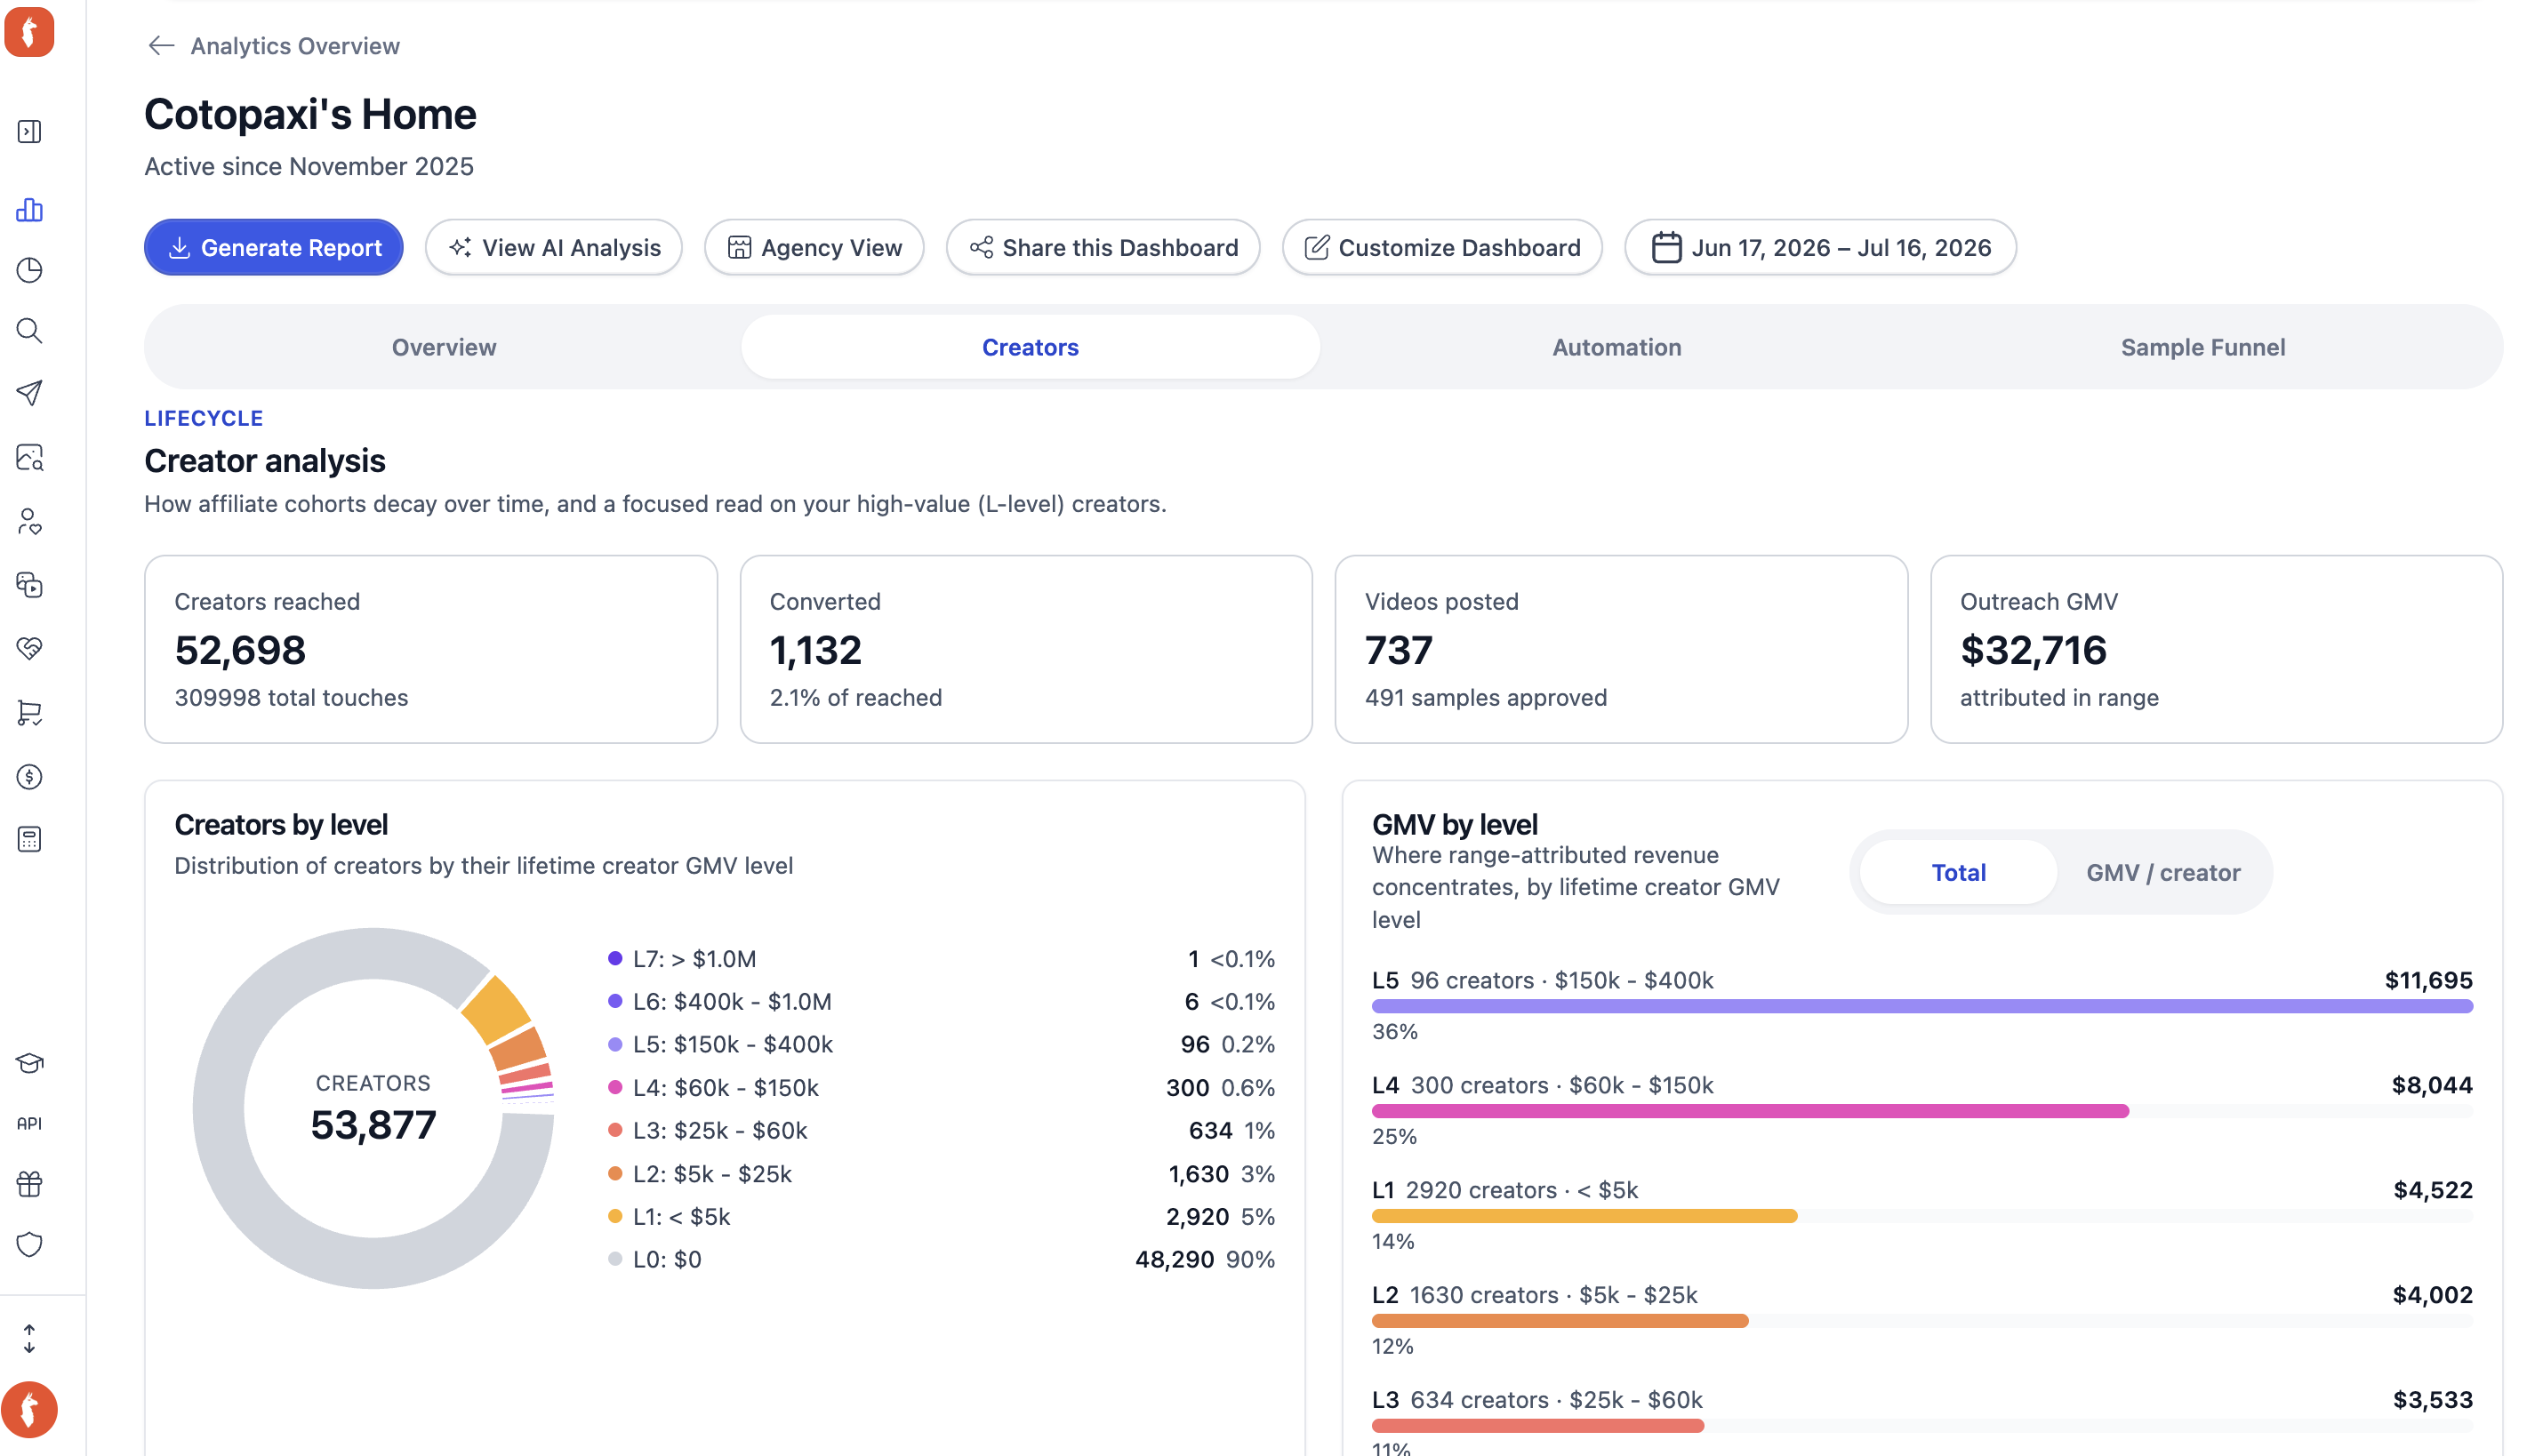Screen dimensions: 2543x1456
Task: Click the back arrow beside Analytics Overview
Action: [161, 46]
